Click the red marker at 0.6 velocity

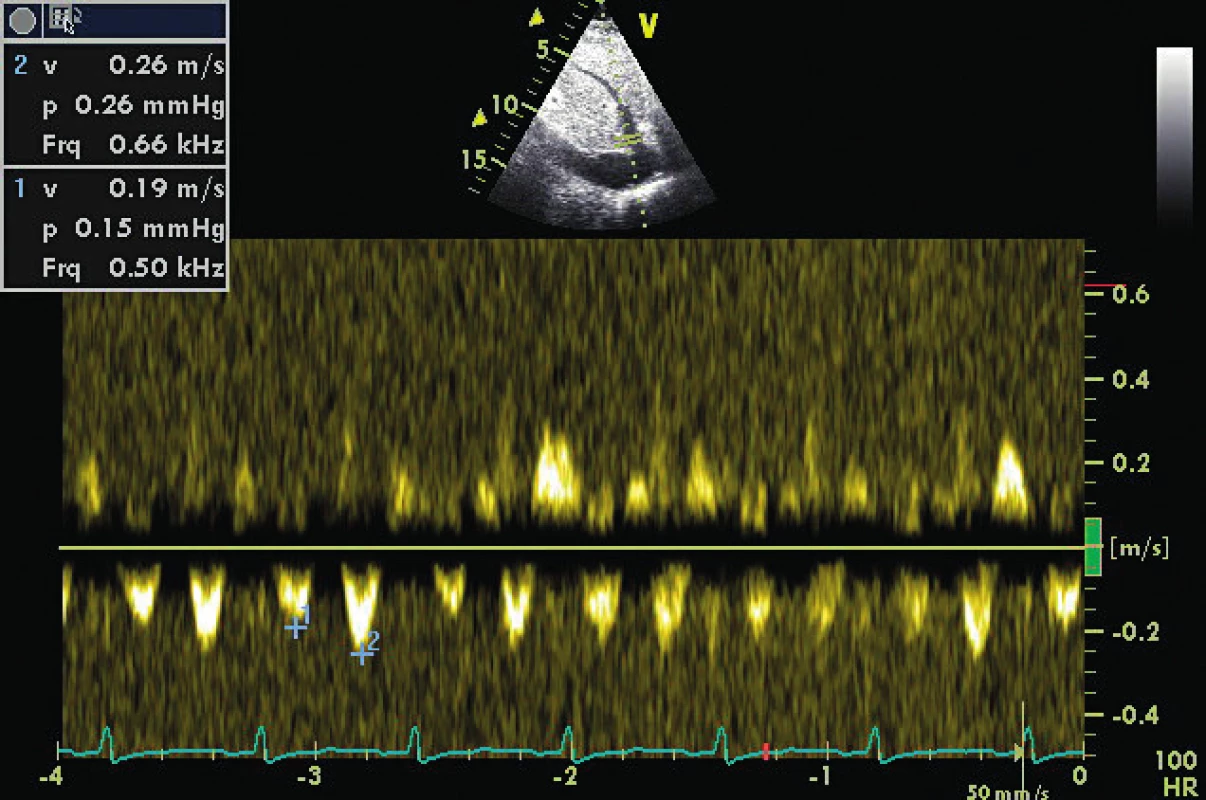pyautogui.click(x=1104, y=286)
